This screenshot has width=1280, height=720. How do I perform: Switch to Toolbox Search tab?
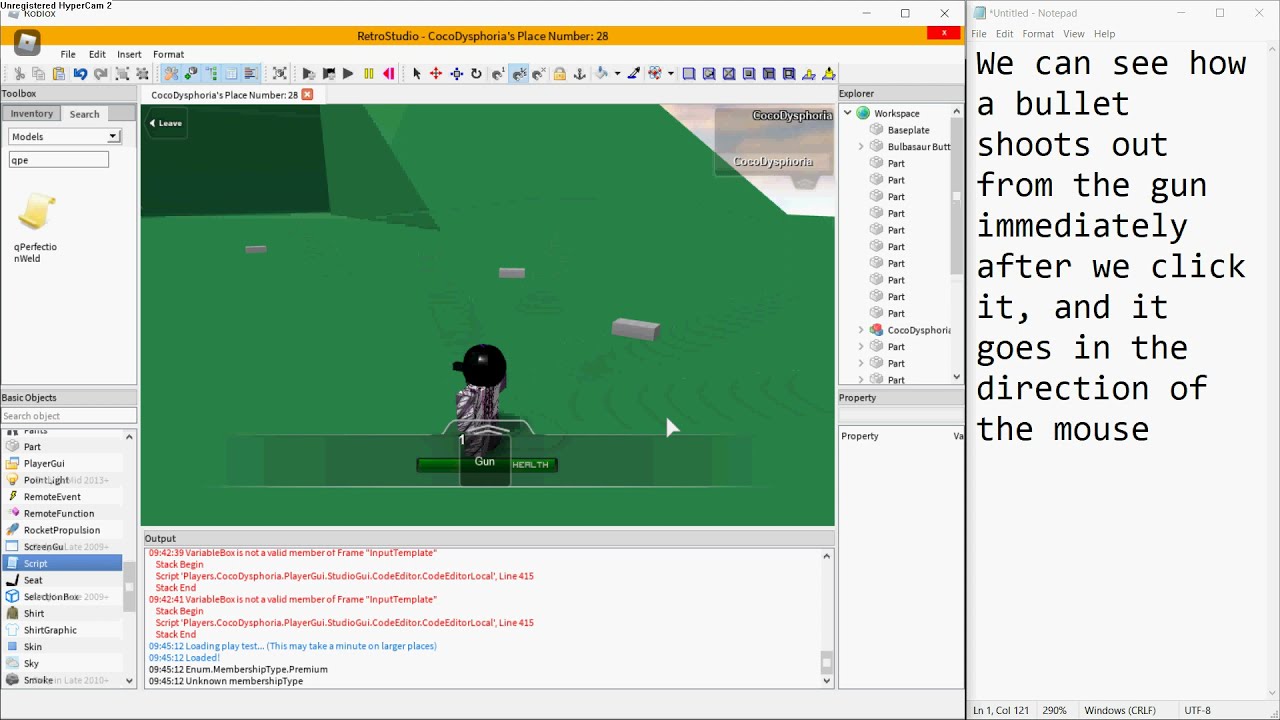(84, 114)
